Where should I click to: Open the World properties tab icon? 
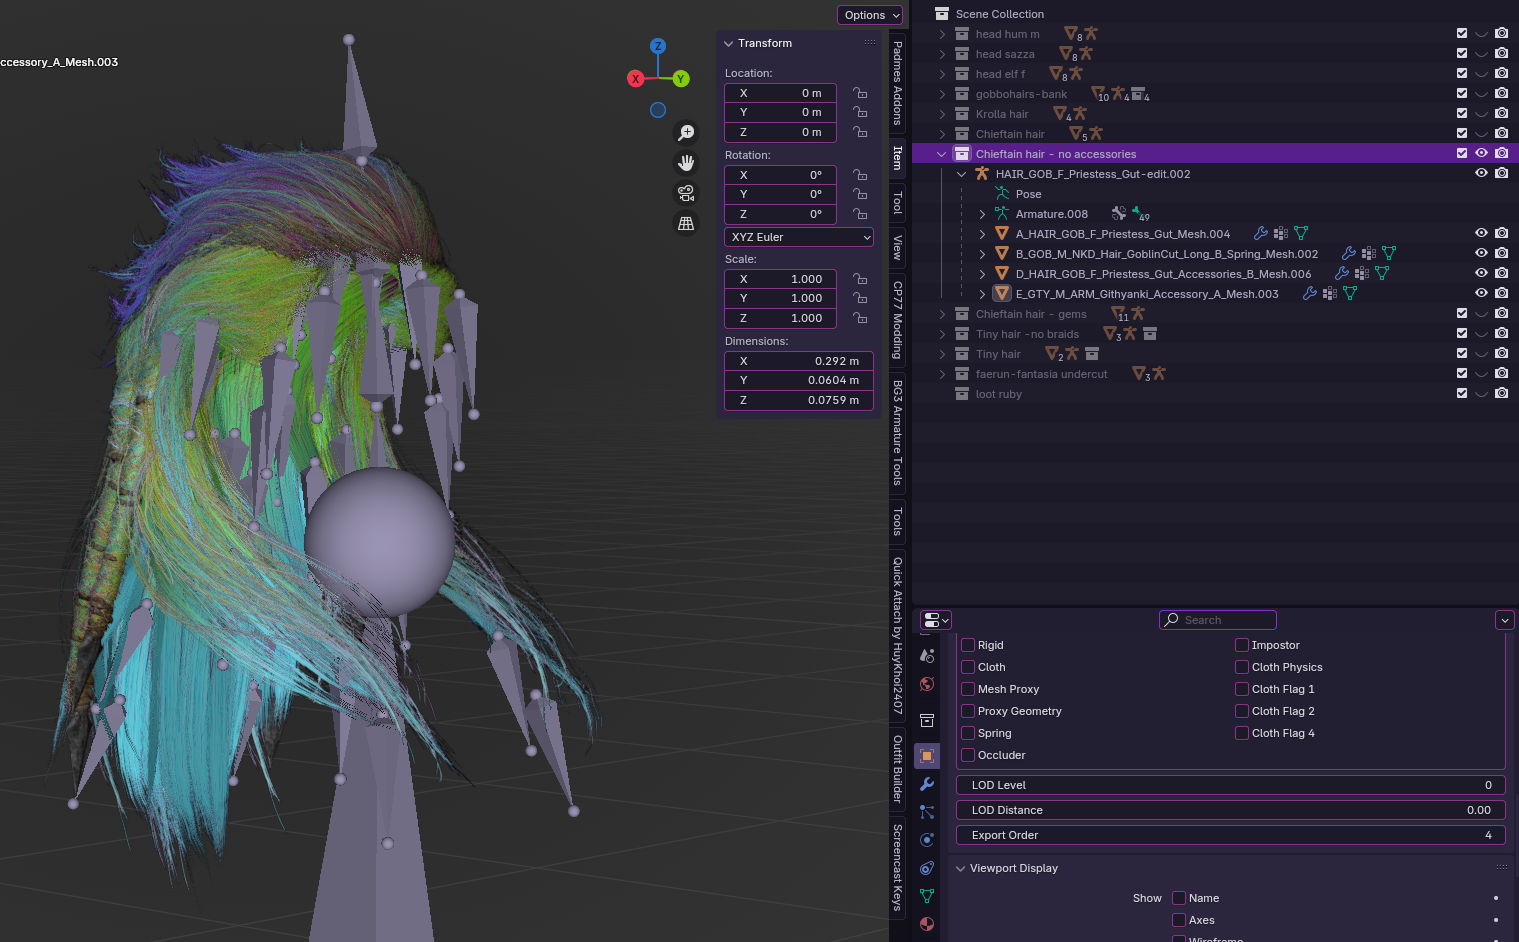click(927, 684)
